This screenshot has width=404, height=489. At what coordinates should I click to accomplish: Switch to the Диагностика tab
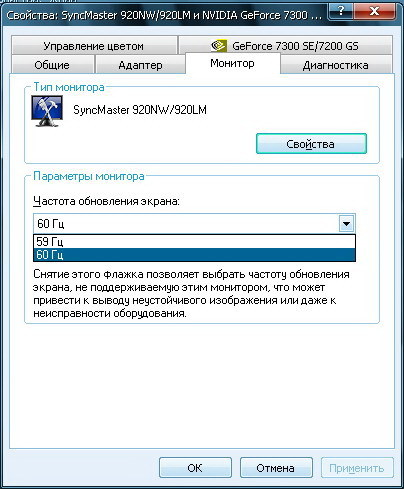336,65
